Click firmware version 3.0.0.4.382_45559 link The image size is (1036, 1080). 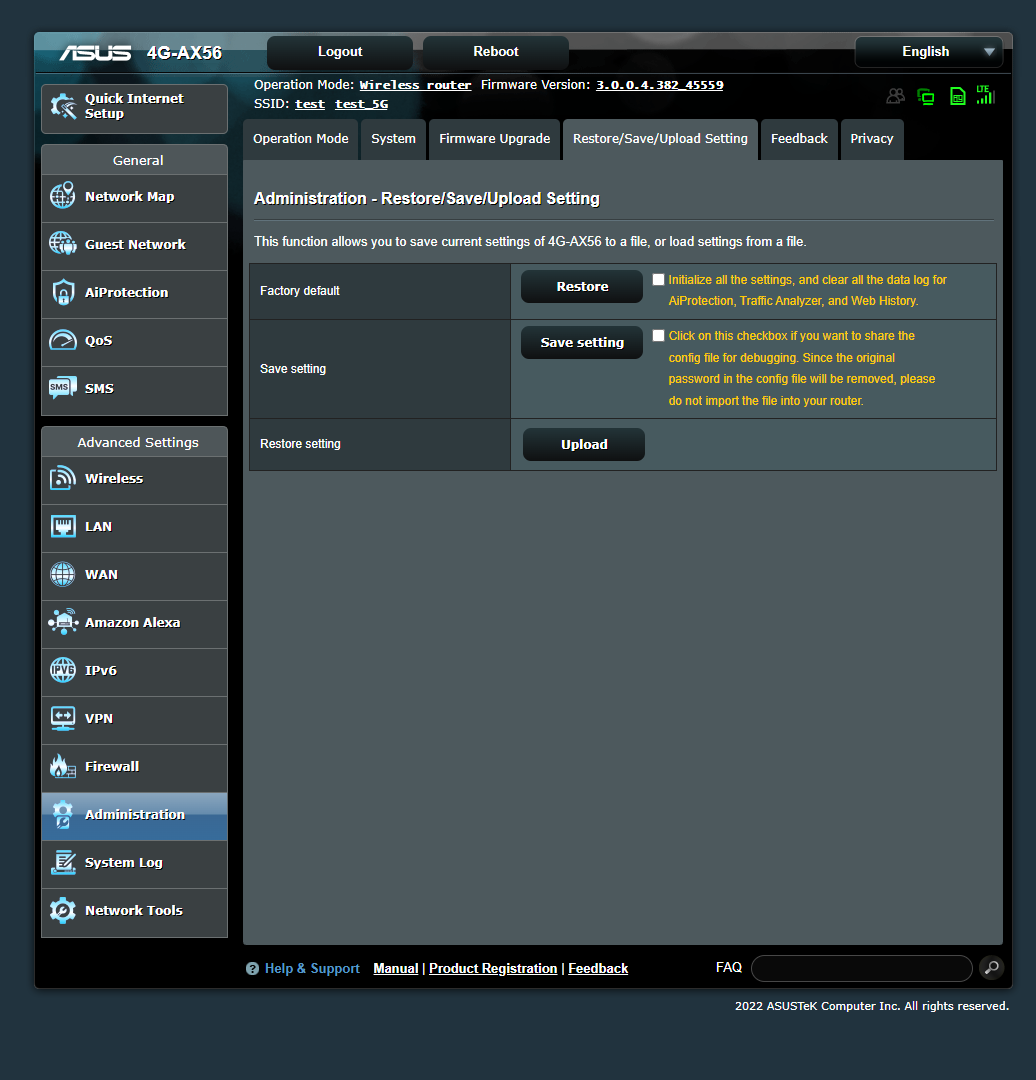(659, 85)
